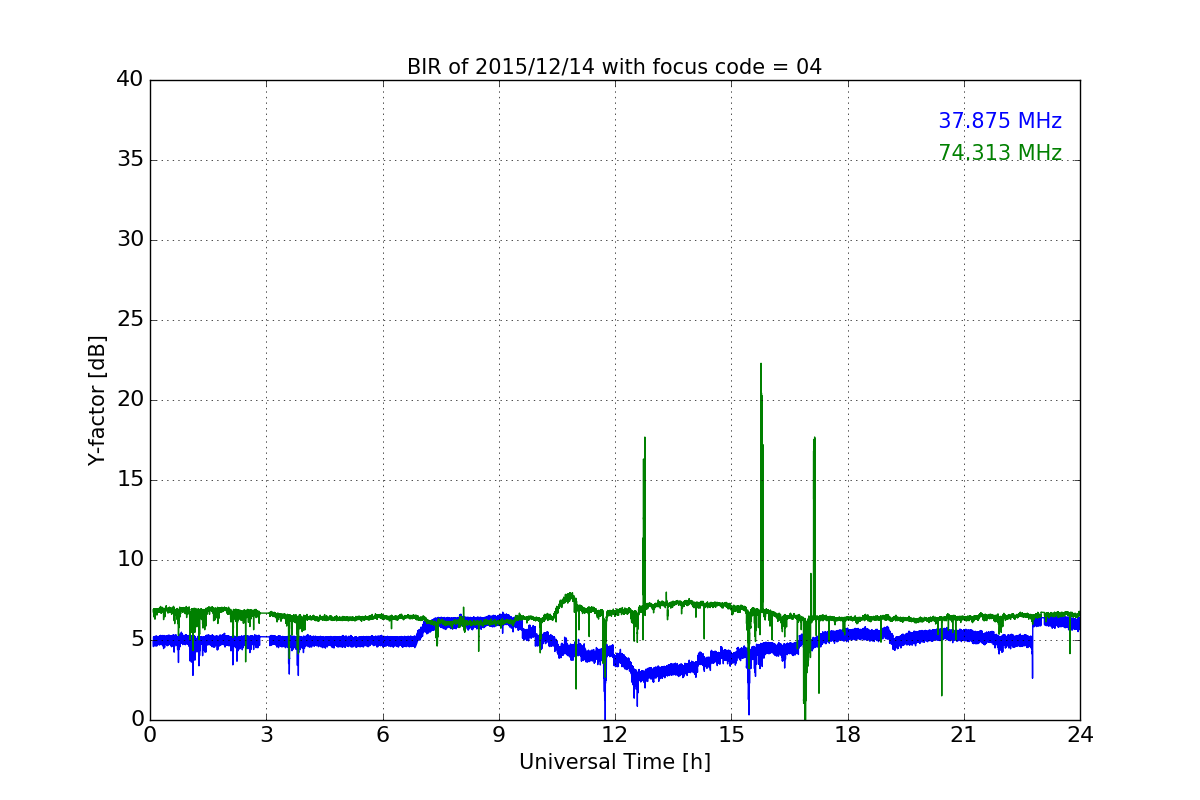The width and height of the screenshot is (1200, 800).
Task: Click y-axis tick label 15
Action: [x=130, y=480]
